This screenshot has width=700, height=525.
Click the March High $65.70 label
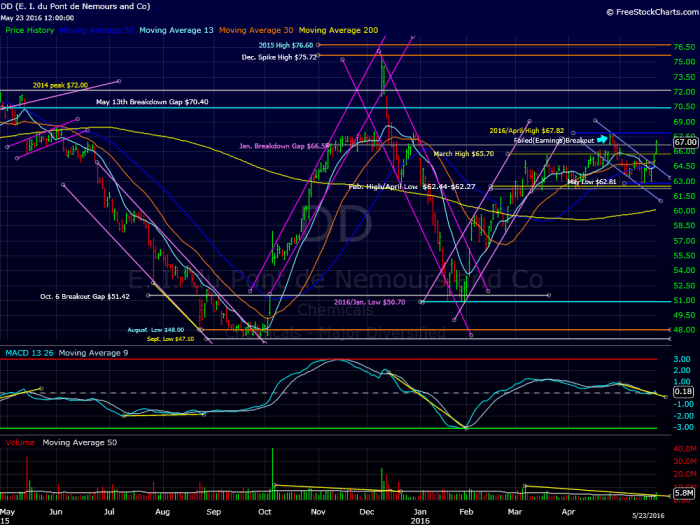point(464,154)
